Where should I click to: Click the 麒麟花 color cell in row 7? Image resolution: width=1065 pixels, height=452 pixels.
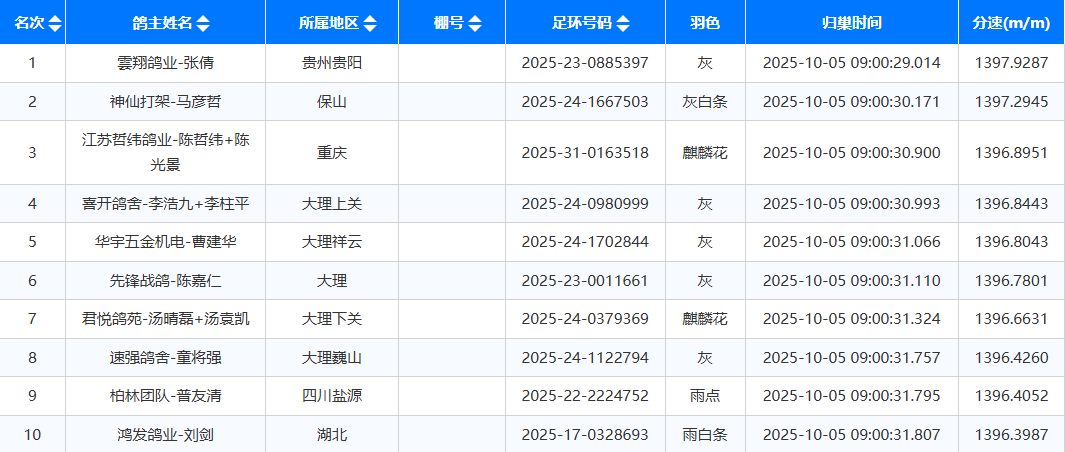click(x=705, y=319)
